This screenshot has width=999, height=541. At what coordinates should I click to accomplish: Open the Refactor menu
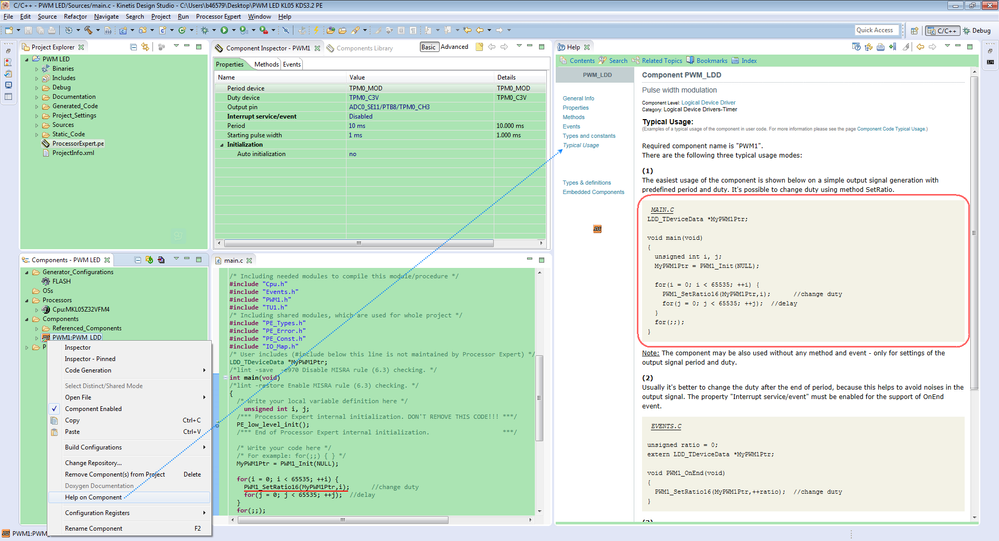pos(75,16)
